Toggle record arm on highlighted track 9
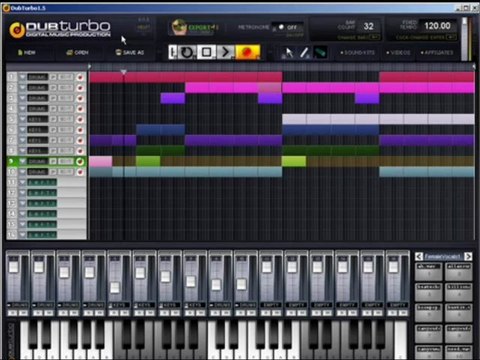480x360 pixels. click(80, 162)
